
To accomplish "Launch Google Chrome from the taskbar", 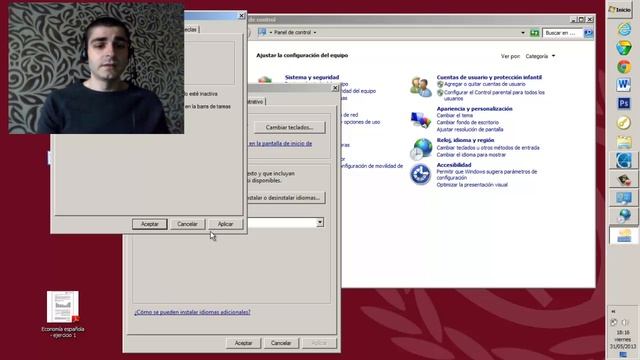I will [624, 67].
